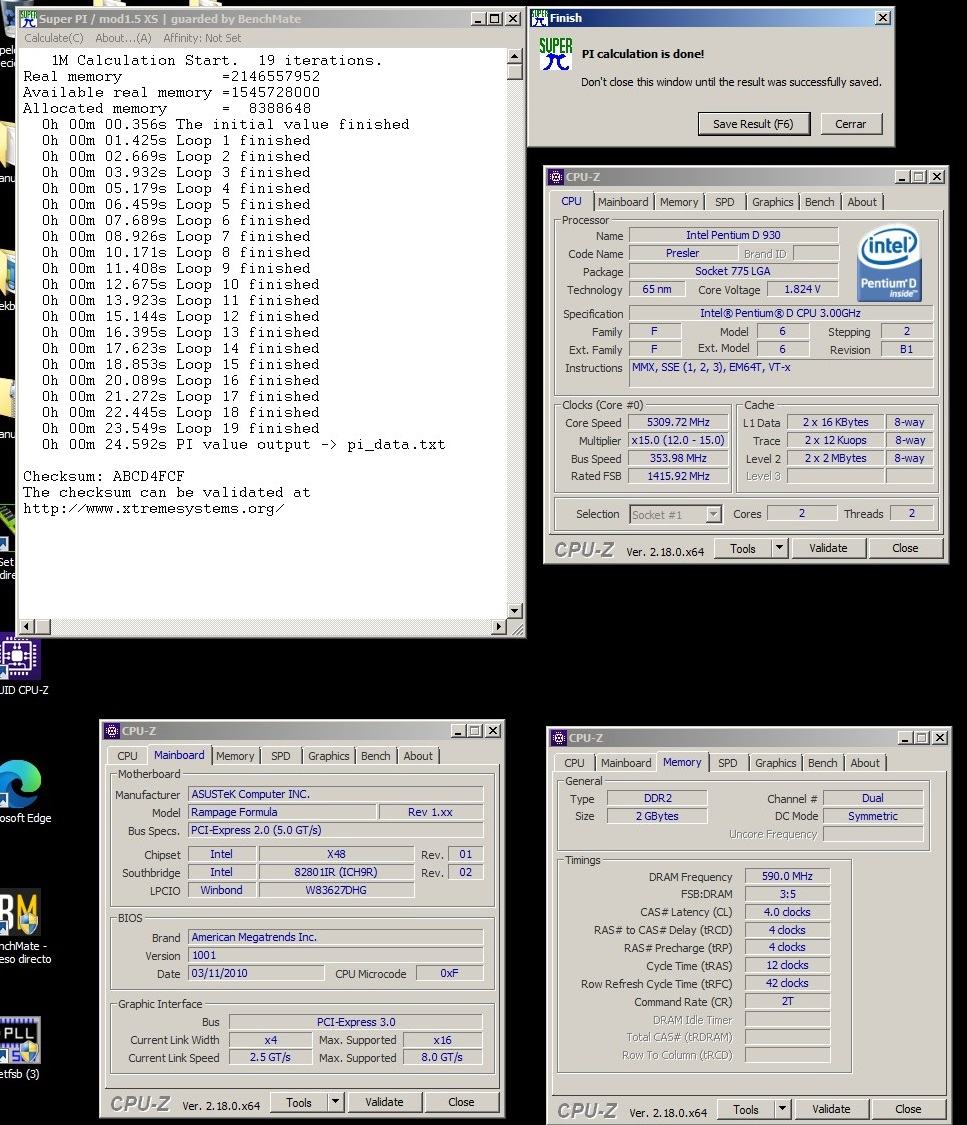967x1125 pixels.
Task: Switch to Mainboard tab in CPU window
Action: [623, 202]
